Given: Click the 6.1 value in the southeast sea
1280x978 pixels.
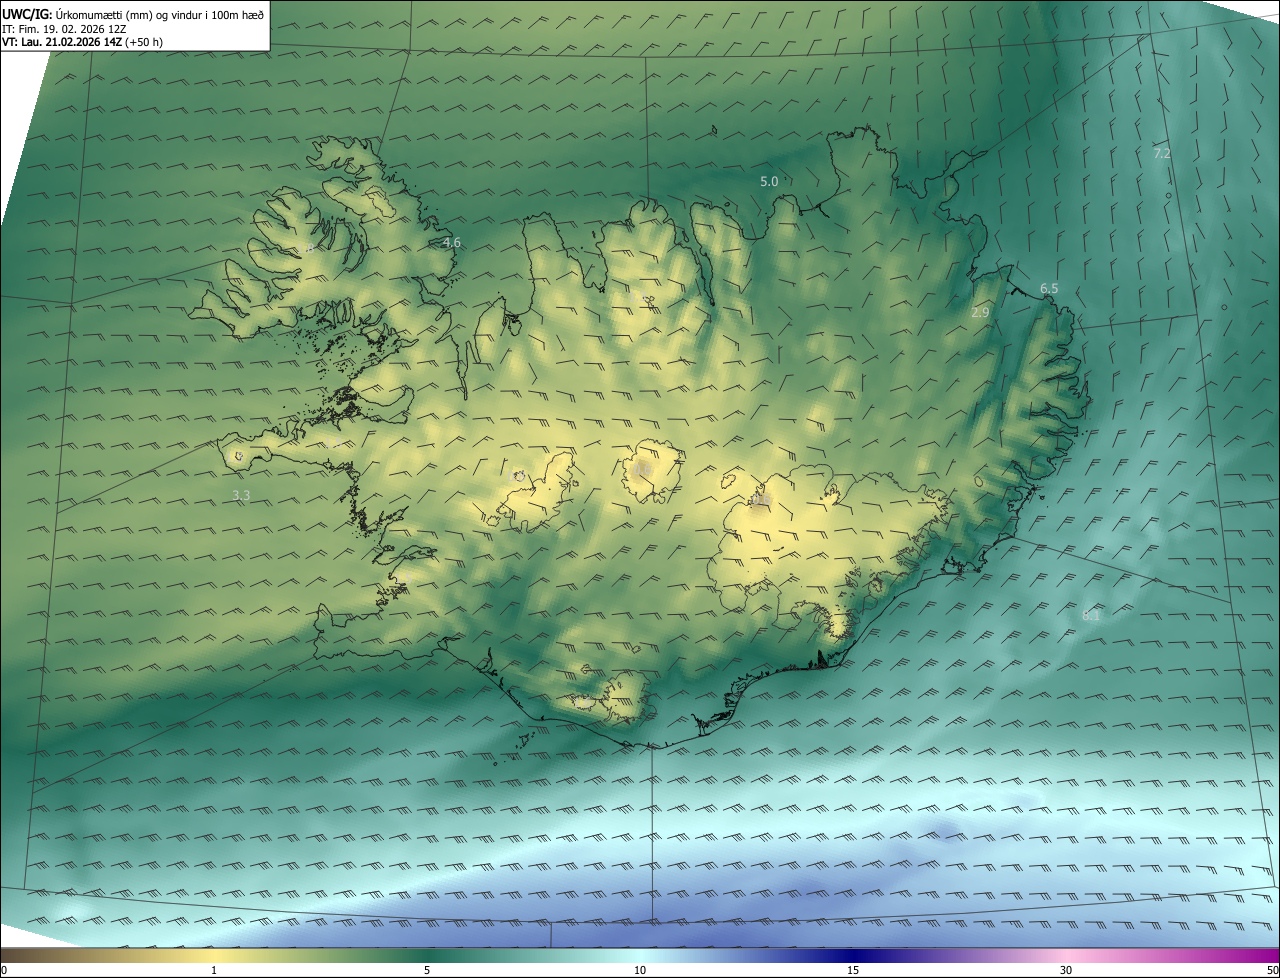Looking at the screenshot, I should [x=1091, y=615].
